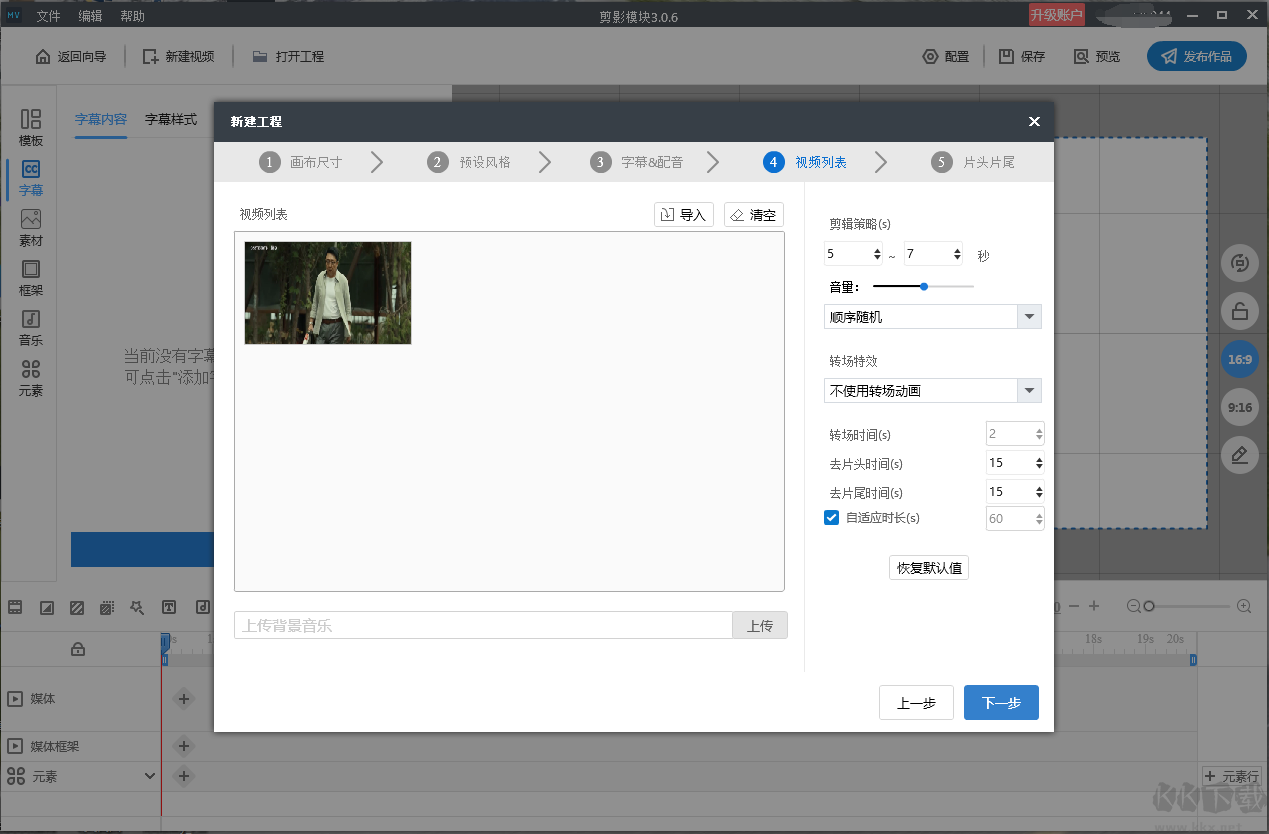
Task: Select the video thumbnail in 视频列表
Action: (328, 293)
